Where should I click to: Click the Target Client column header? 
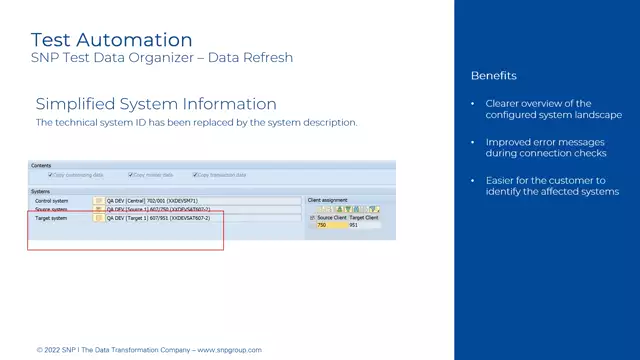click(x=364, y=218)
